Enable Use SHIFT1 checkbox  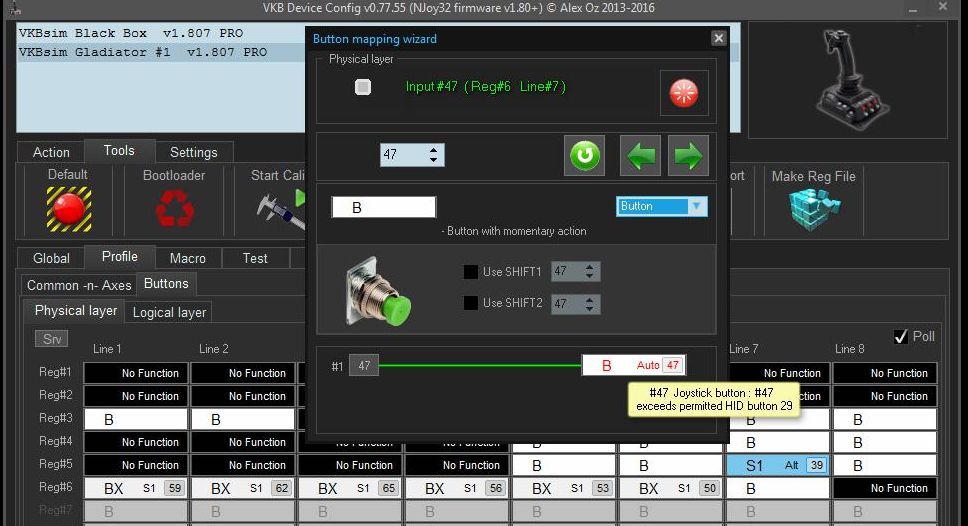[x=470, y=272]
